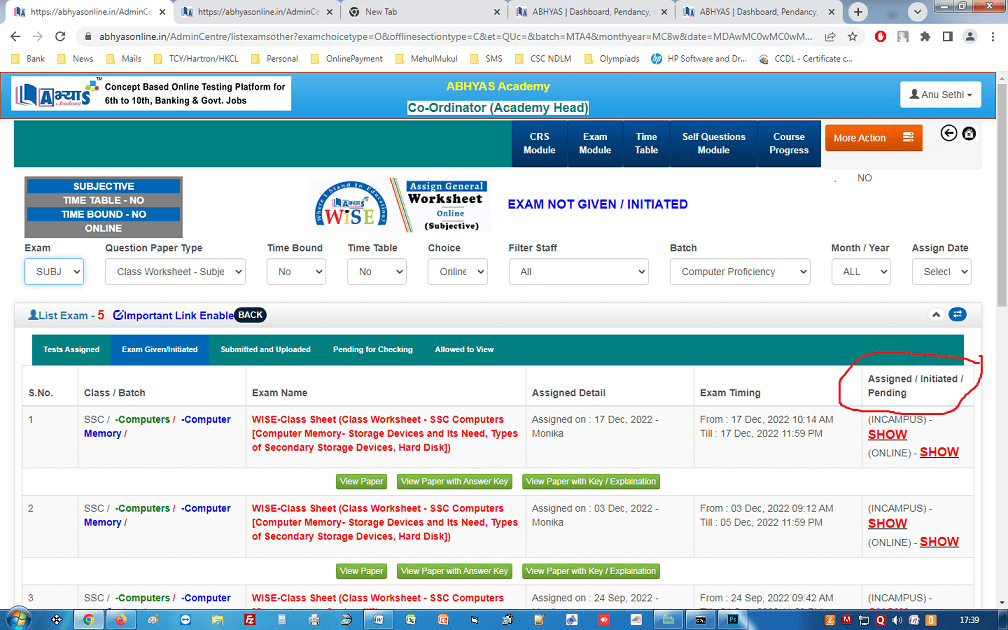Collapse the List Exam panel with the up chevron
Image resolution: width=1008 pixels, height=630 pixels.
(936, 314)
